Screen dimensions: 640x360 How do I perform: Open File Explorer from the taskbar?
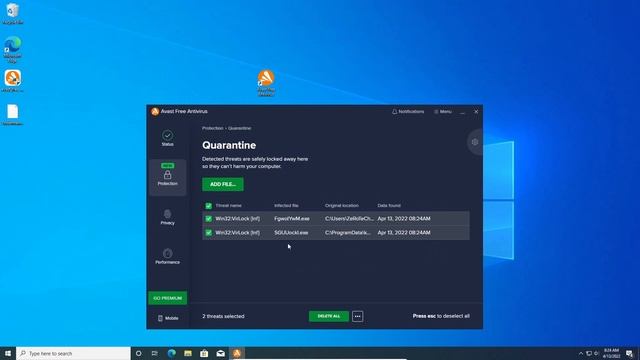[x=188, y=353]
